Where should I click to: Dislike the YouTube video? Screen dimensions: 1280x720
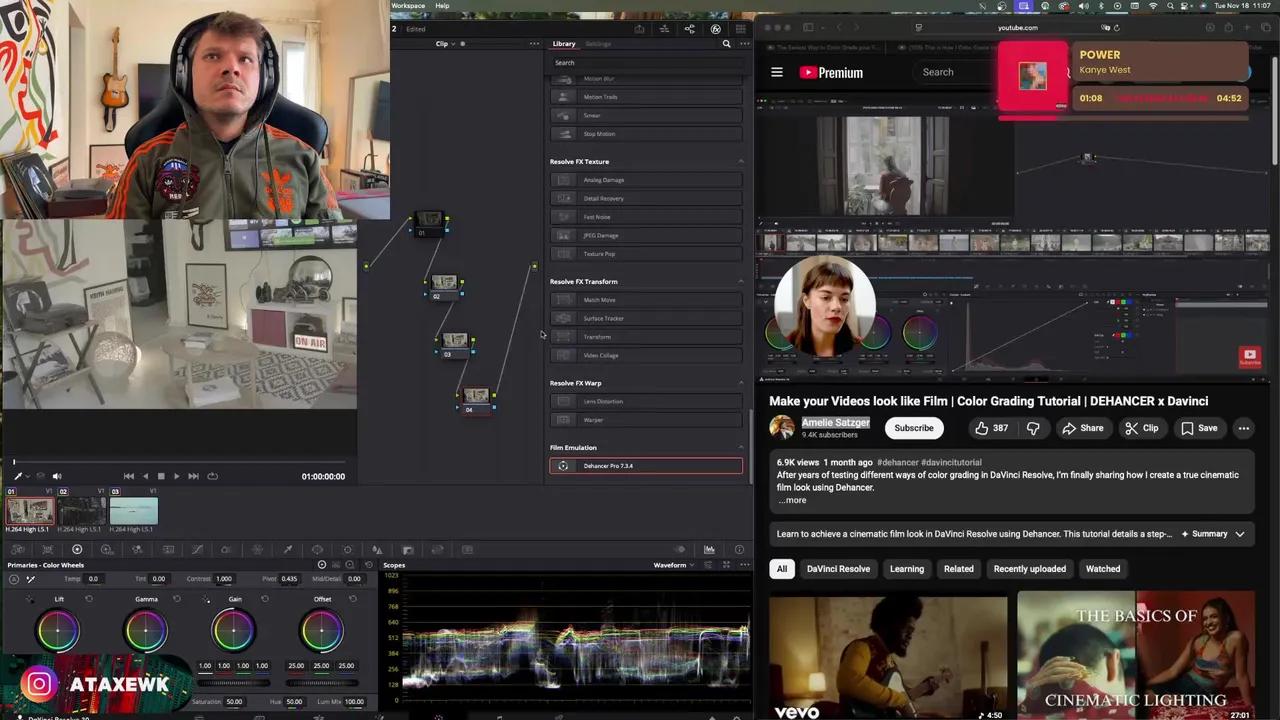pyautogui.click(x=1033, y=428)
